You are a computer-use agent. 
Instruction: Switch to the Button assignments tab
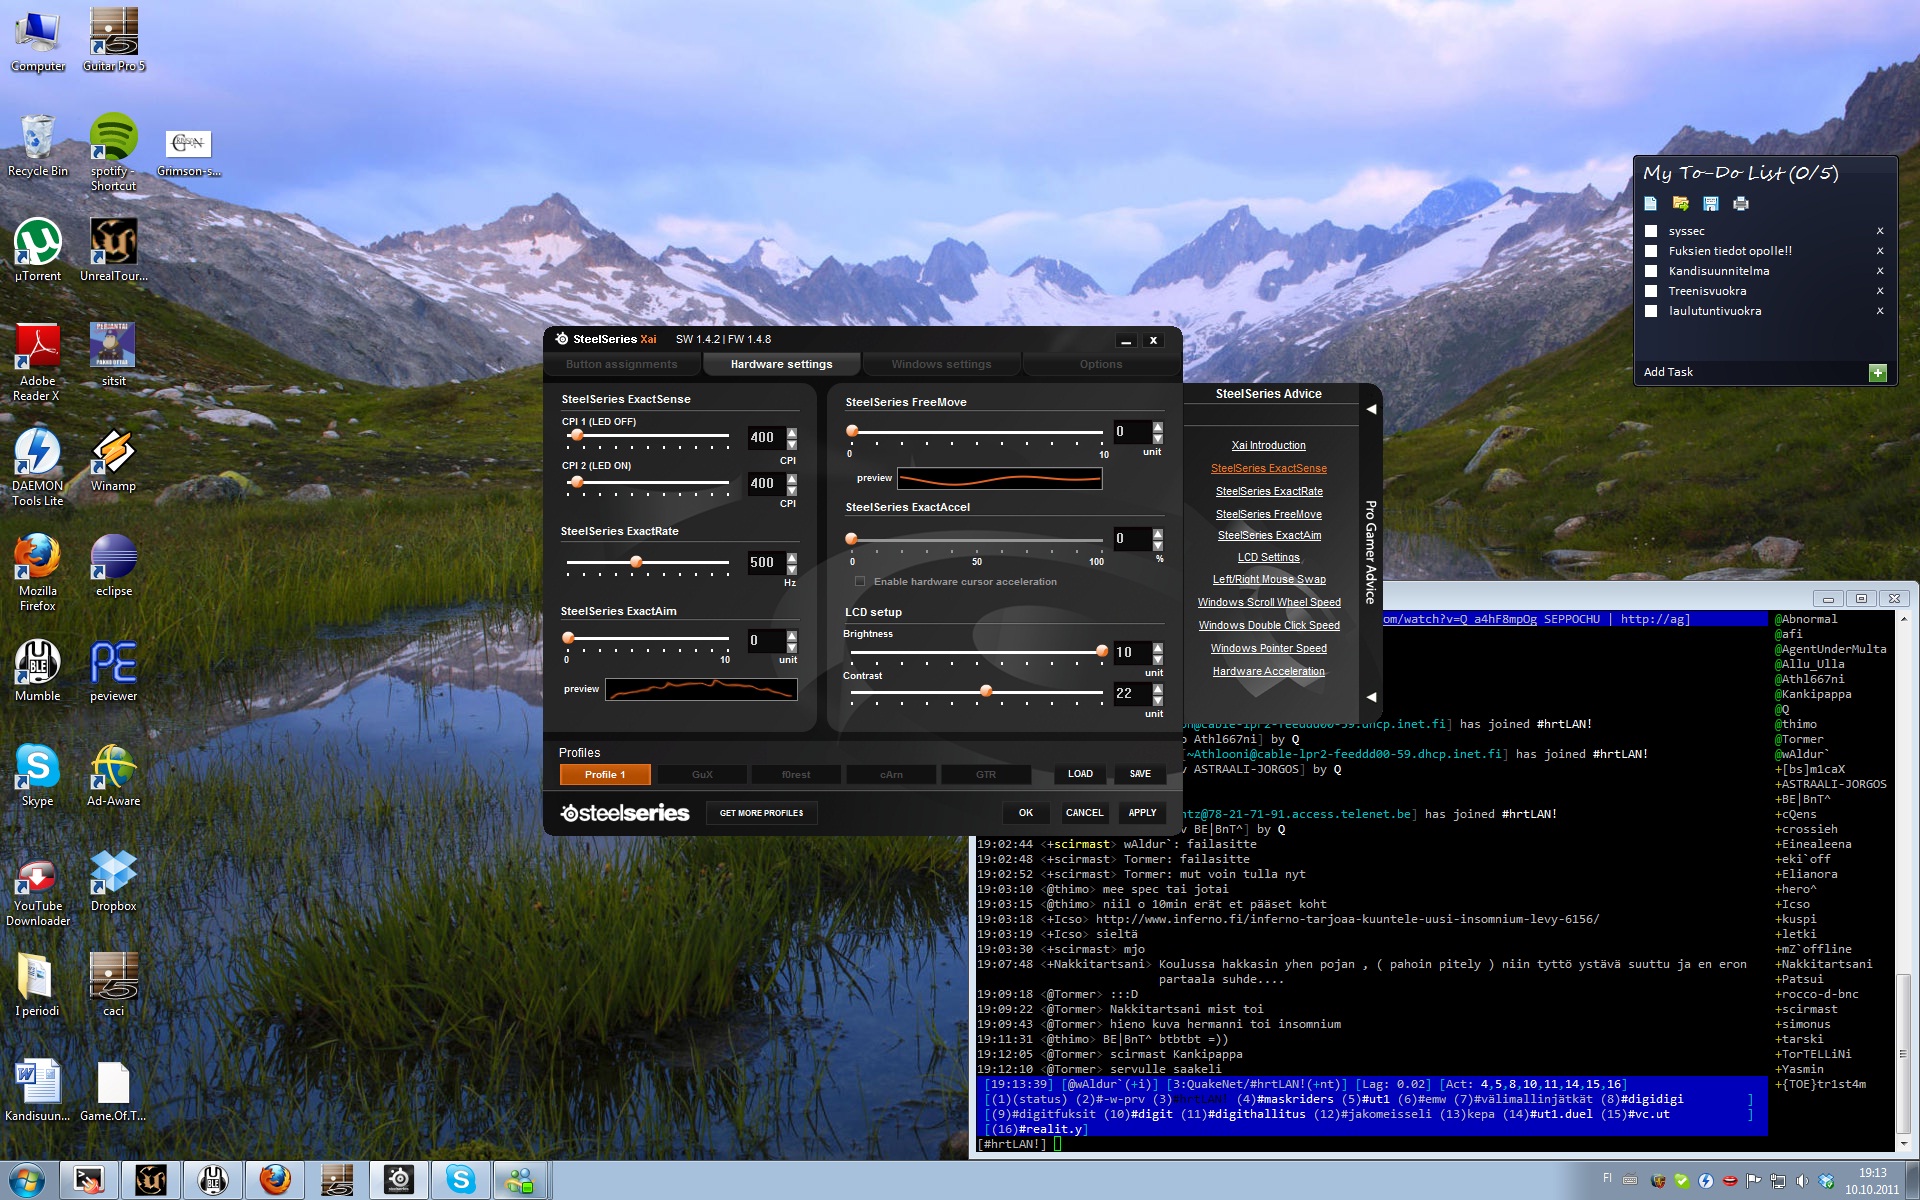click(x=621, y=364)
